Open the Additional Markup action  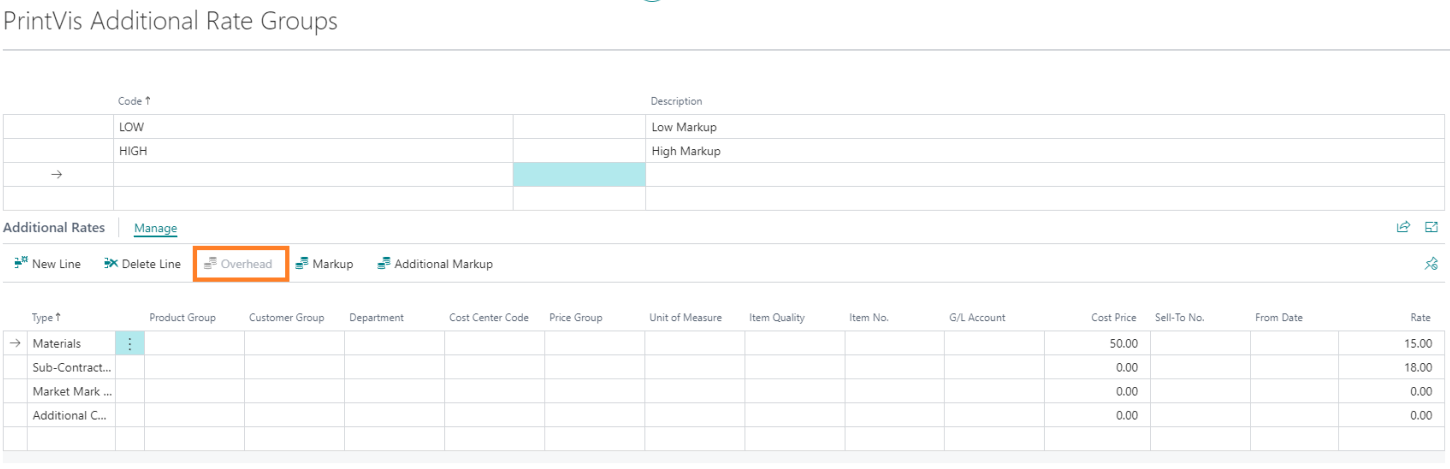pyautogui.click(x=435, y=264)
